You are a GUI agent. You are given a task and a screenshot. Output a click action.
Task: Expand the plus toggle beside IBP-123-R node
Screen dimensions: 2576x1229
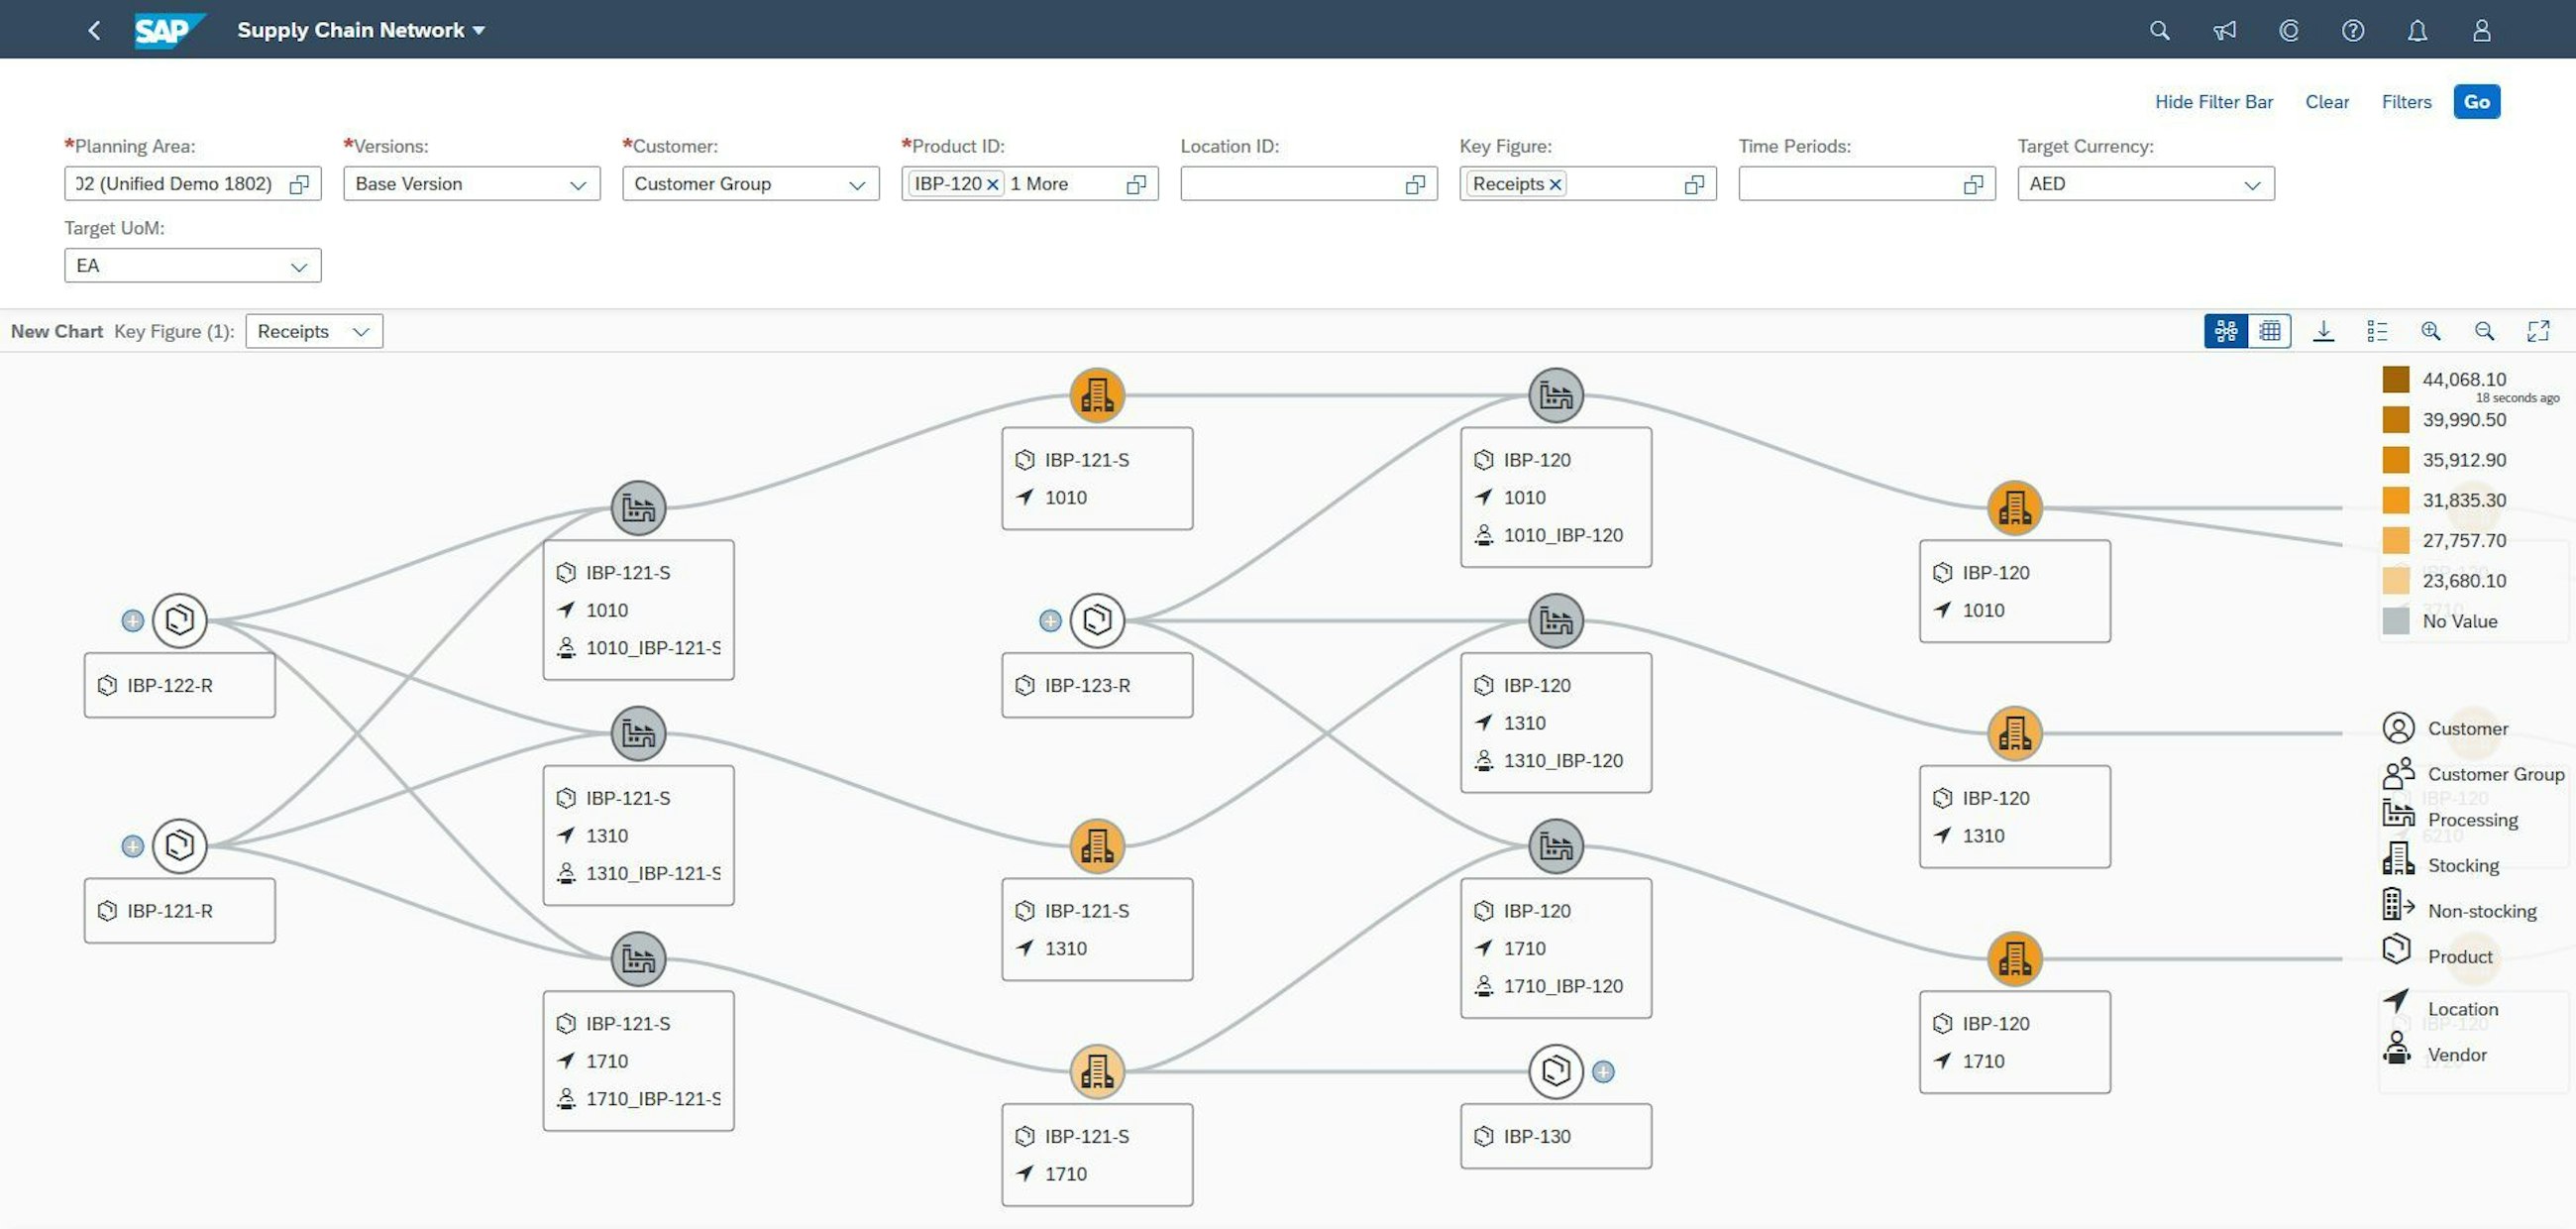[x=1049, y=620]
